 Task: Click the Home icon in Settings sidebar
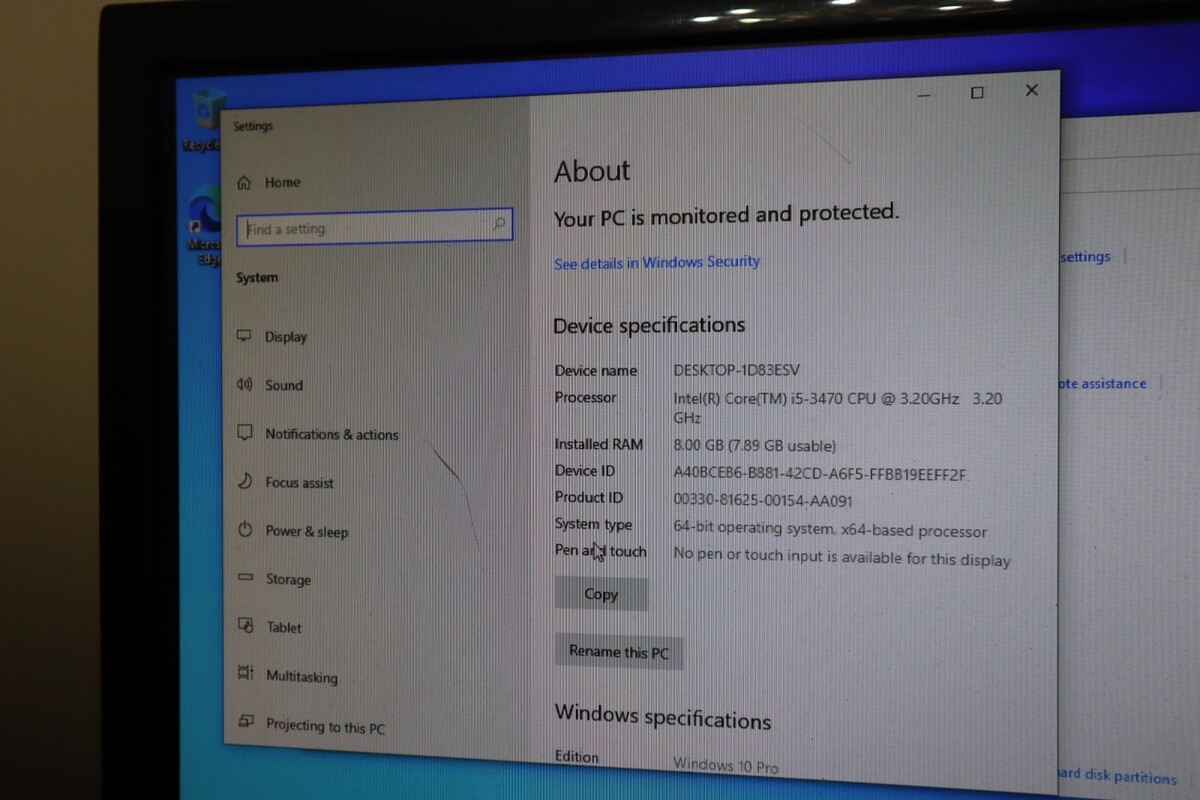pyautogui.click(x=244, y=183)
